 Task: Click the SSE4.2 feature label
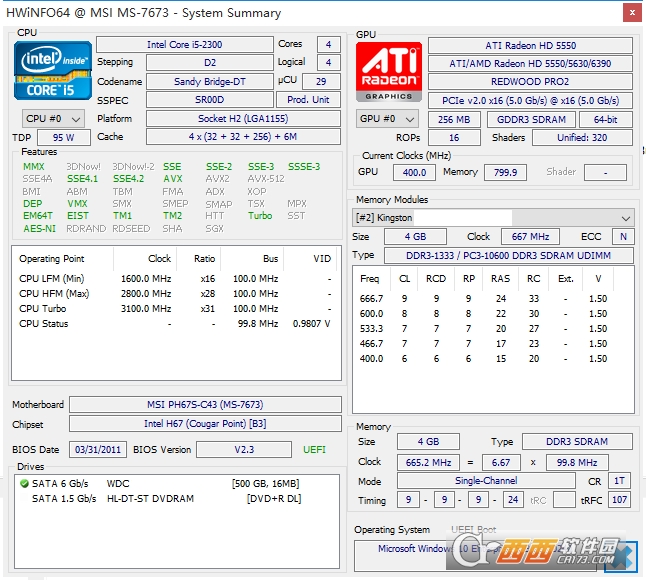[129, 179]
